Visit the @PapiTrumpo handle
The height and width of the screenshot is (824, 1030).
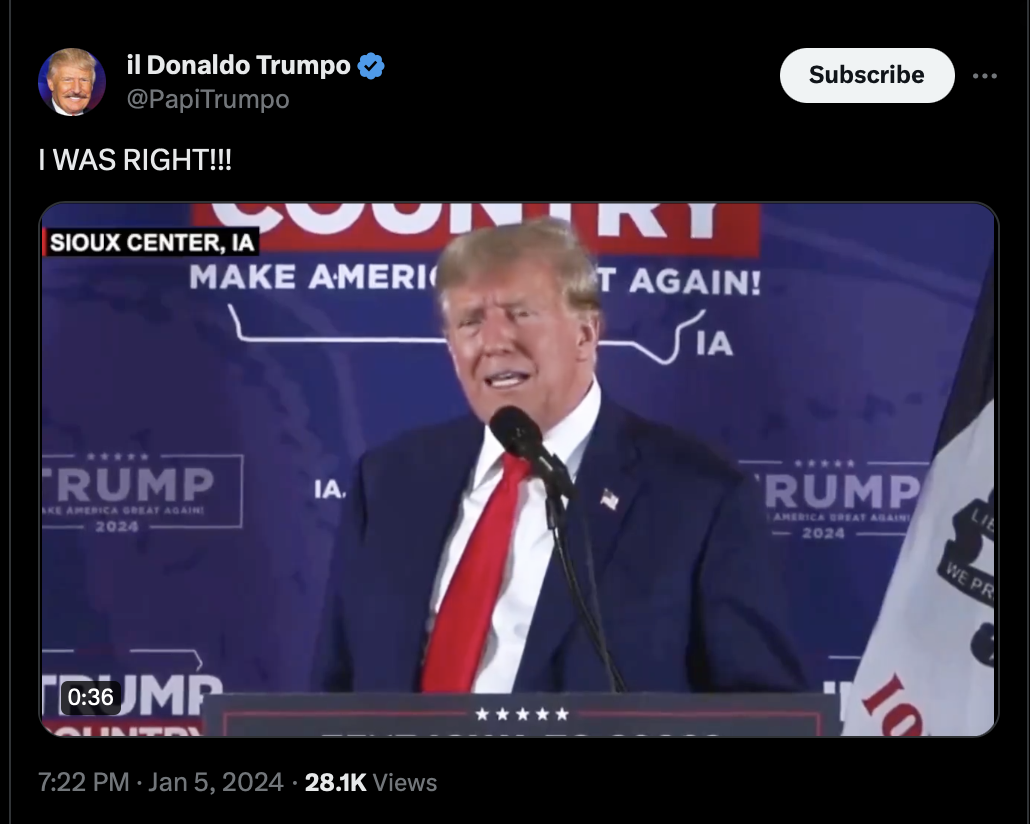(x=208, y=99)
